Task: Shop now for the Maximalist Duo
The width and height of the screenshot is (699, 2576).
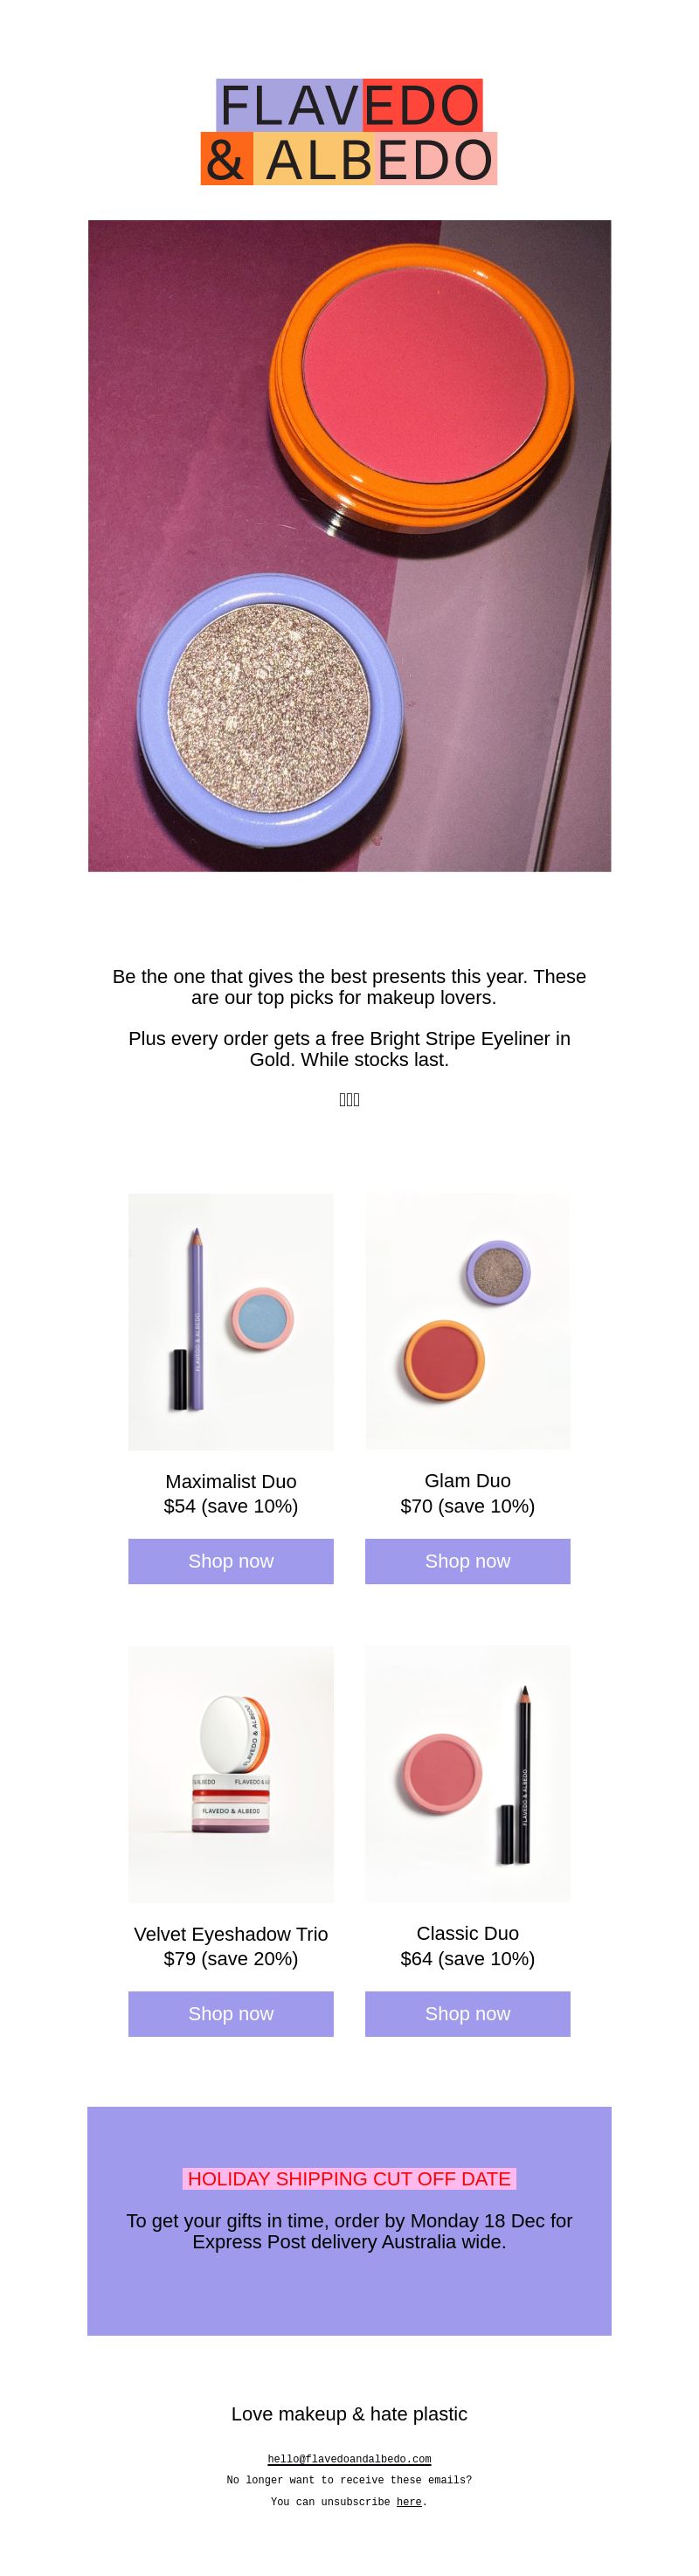Action: coord(231,1561)
